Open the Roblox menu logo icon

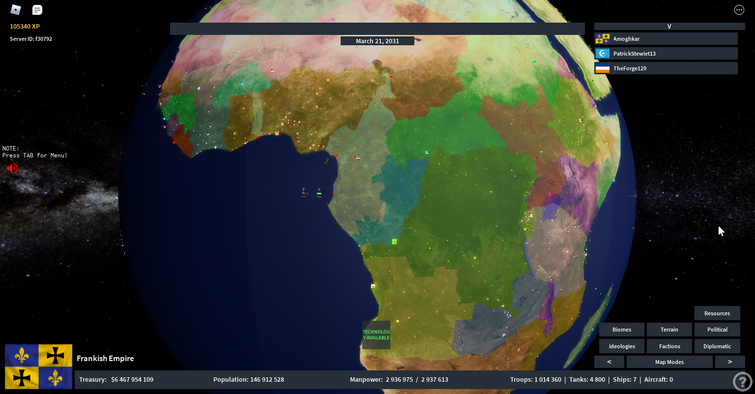coord(15,10)
